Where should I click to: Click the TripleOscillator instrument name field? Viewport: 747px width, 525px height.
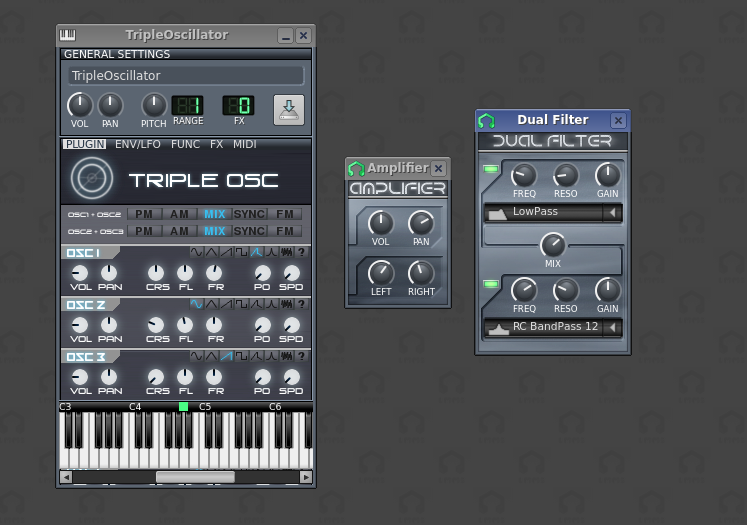[x=186, y=76]
